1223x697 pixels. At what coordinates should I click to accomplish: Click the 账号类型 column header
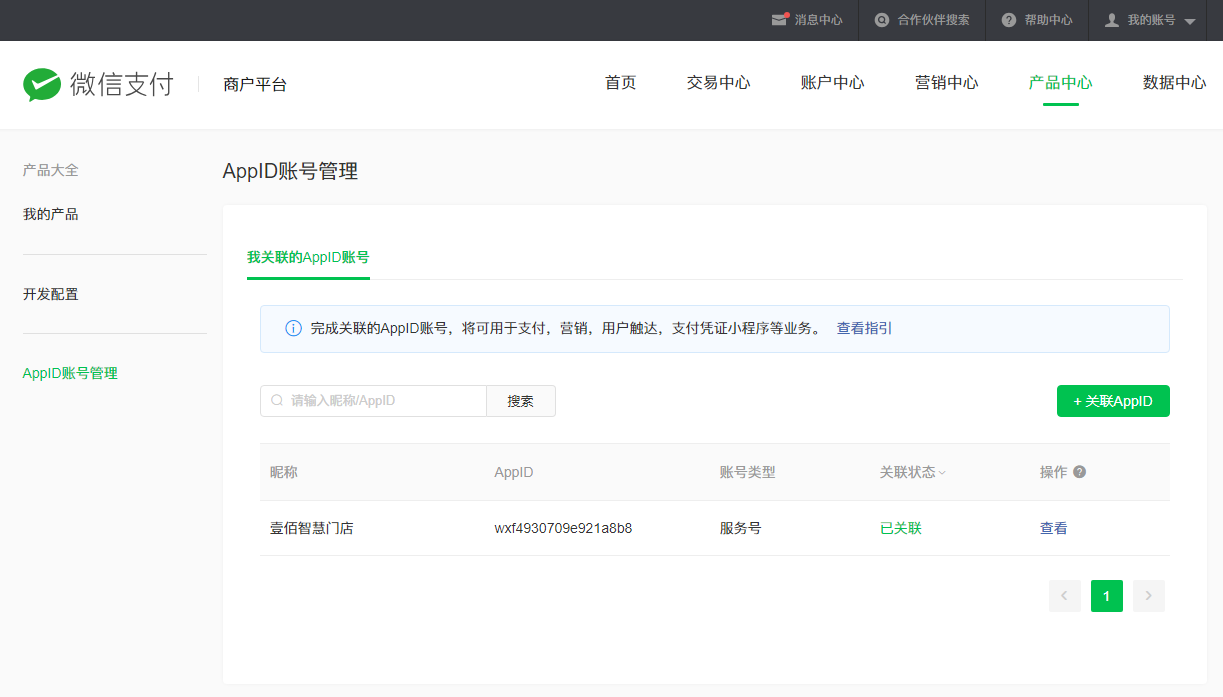point(748,472)
